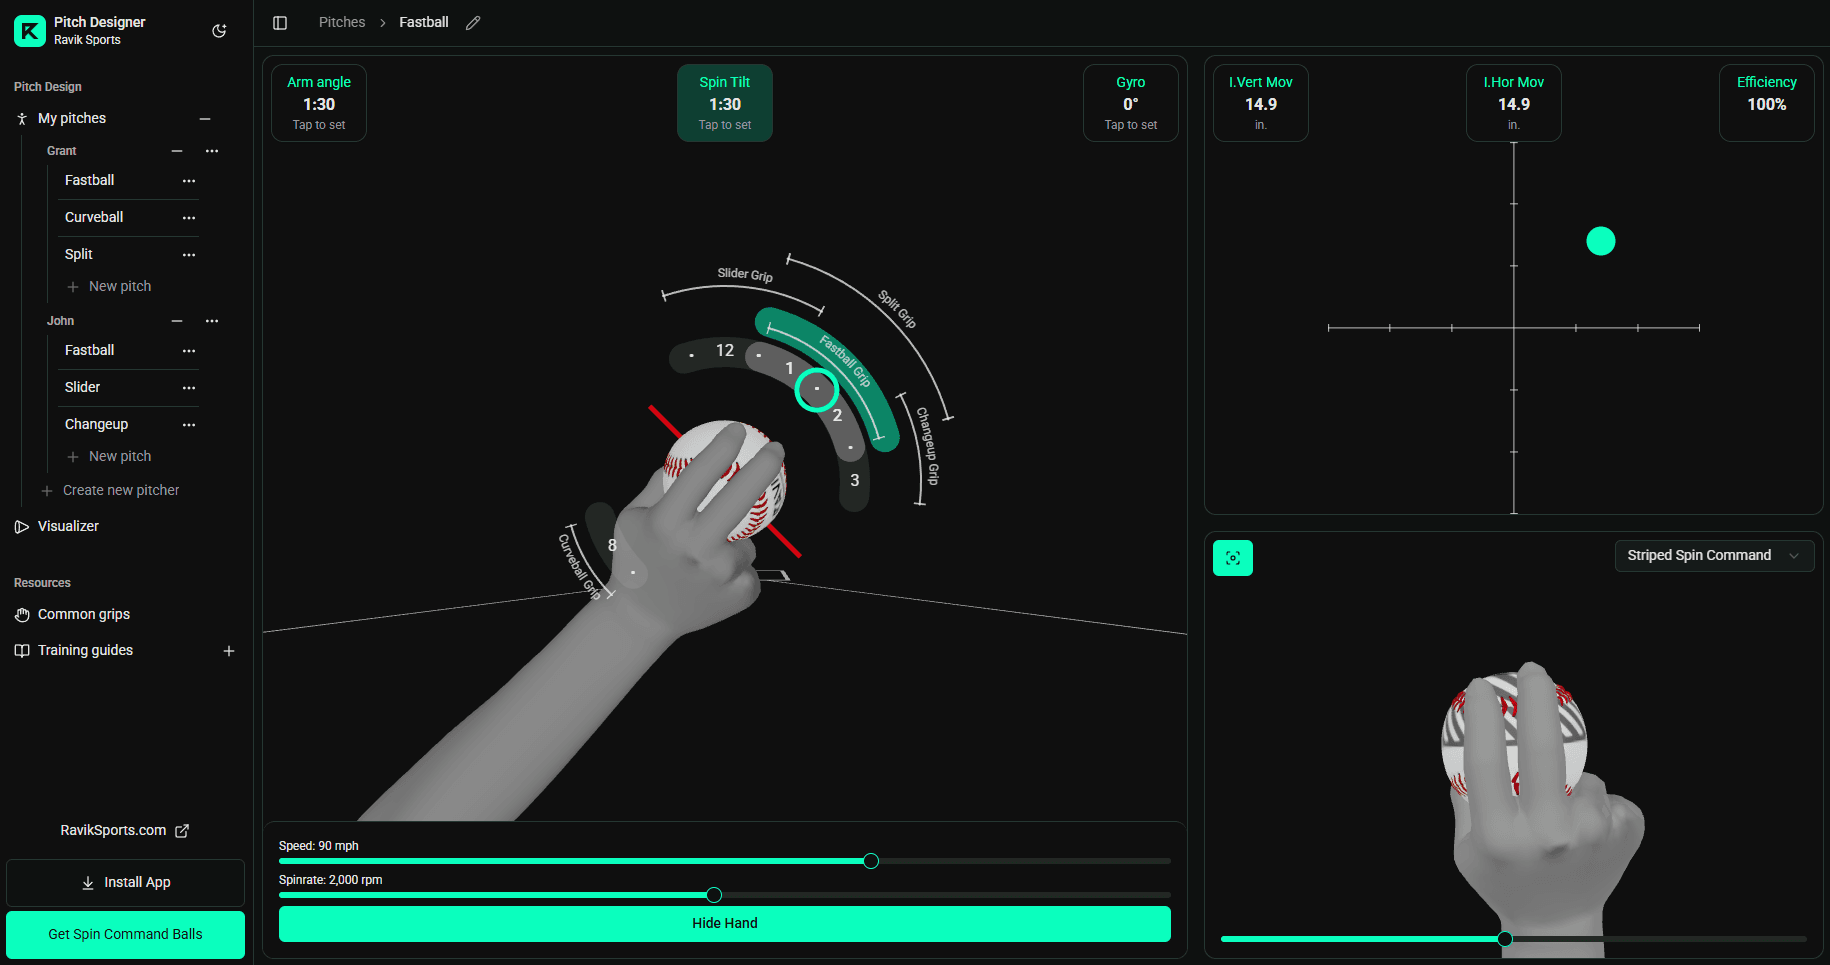1830x965 pixels.
Task: Click the plus icon next to Training guides
Action: (229, 650)
